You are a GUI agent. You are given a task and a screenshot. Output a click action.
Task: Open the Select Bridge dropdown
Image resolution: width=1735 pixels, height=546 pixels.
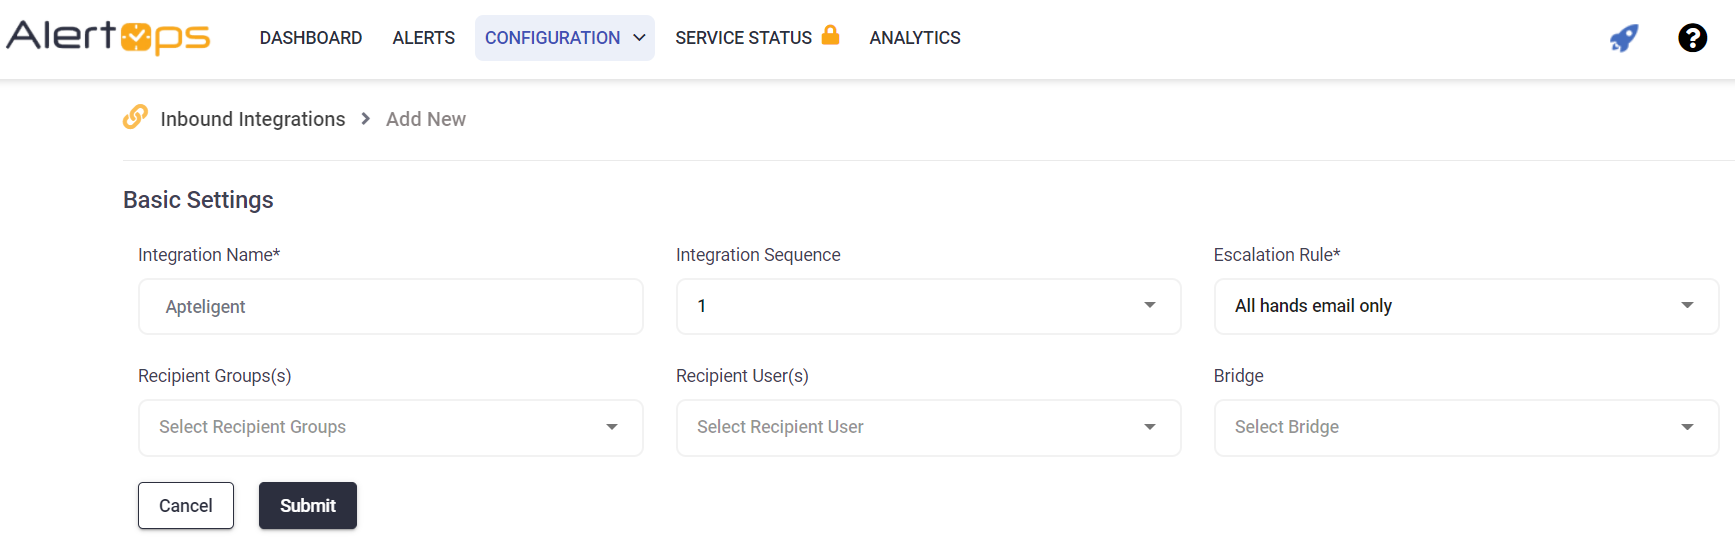click(1466, 427)
